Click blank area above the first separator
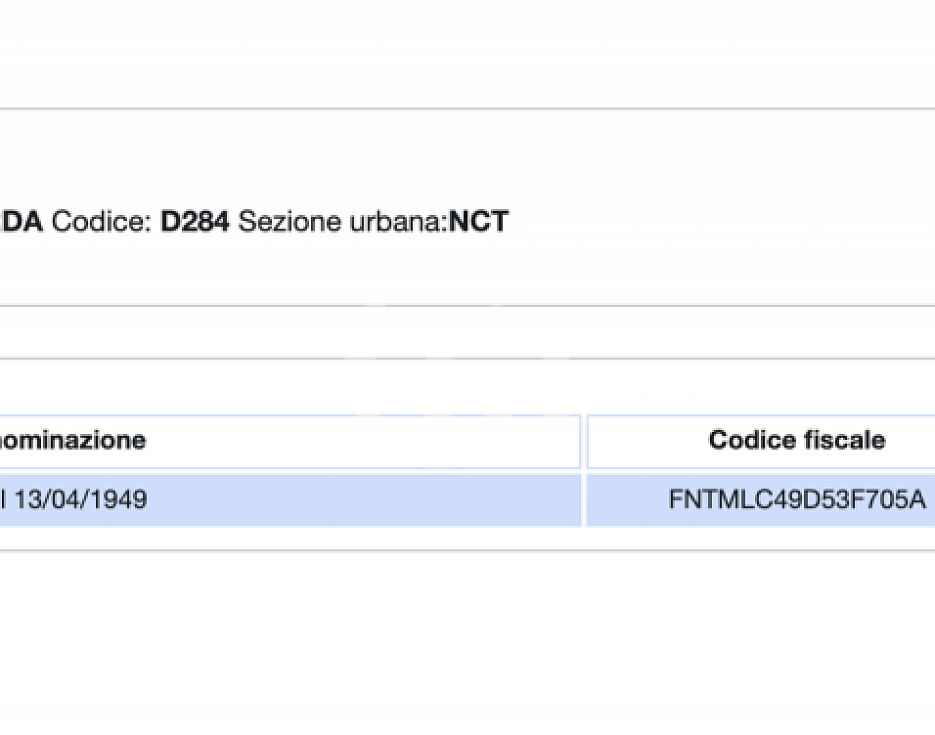The height and width of the screenshot is (735, 935). [x=468, y=54]
